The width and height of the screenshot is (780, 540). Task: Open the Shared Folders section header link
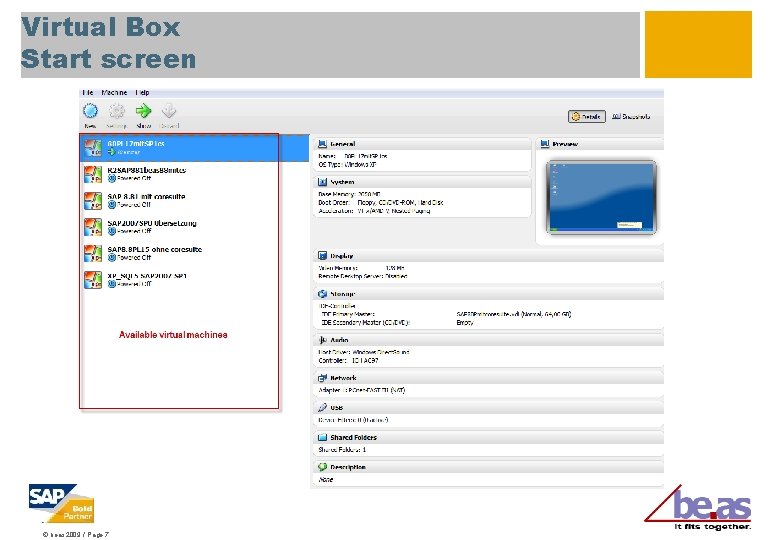(354, 438)
